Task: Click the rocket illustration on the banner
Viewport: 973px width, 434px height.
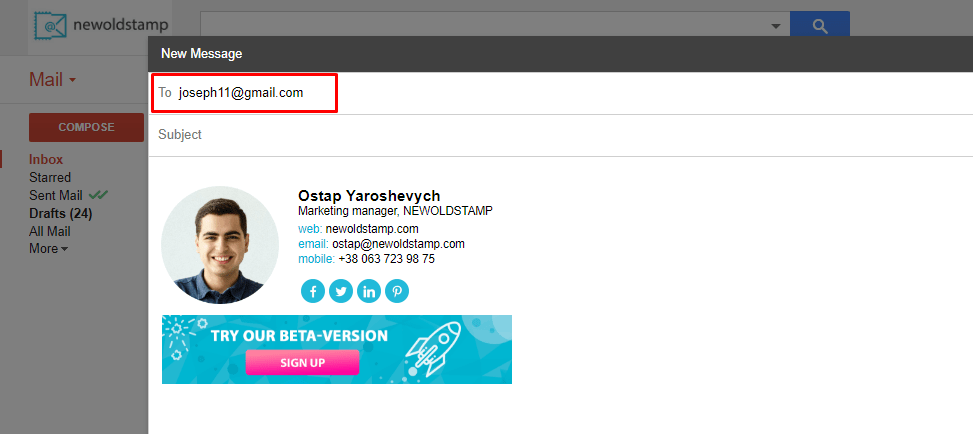Action: pos(434,348)
